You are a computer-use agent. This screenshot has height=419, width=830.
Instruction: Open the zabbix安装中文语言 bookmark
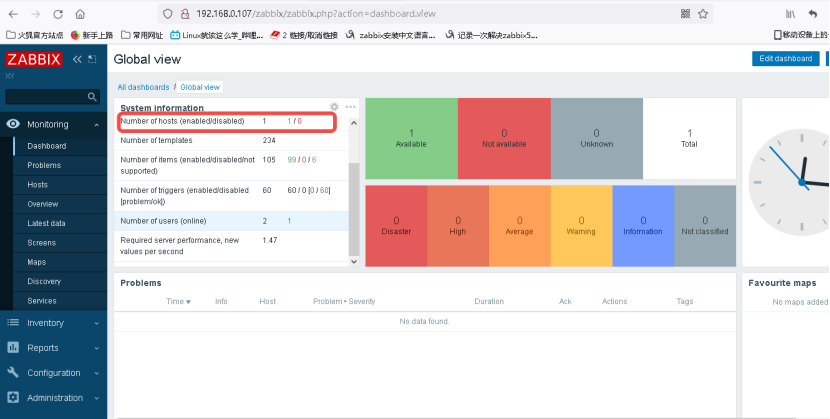(391, 35)
